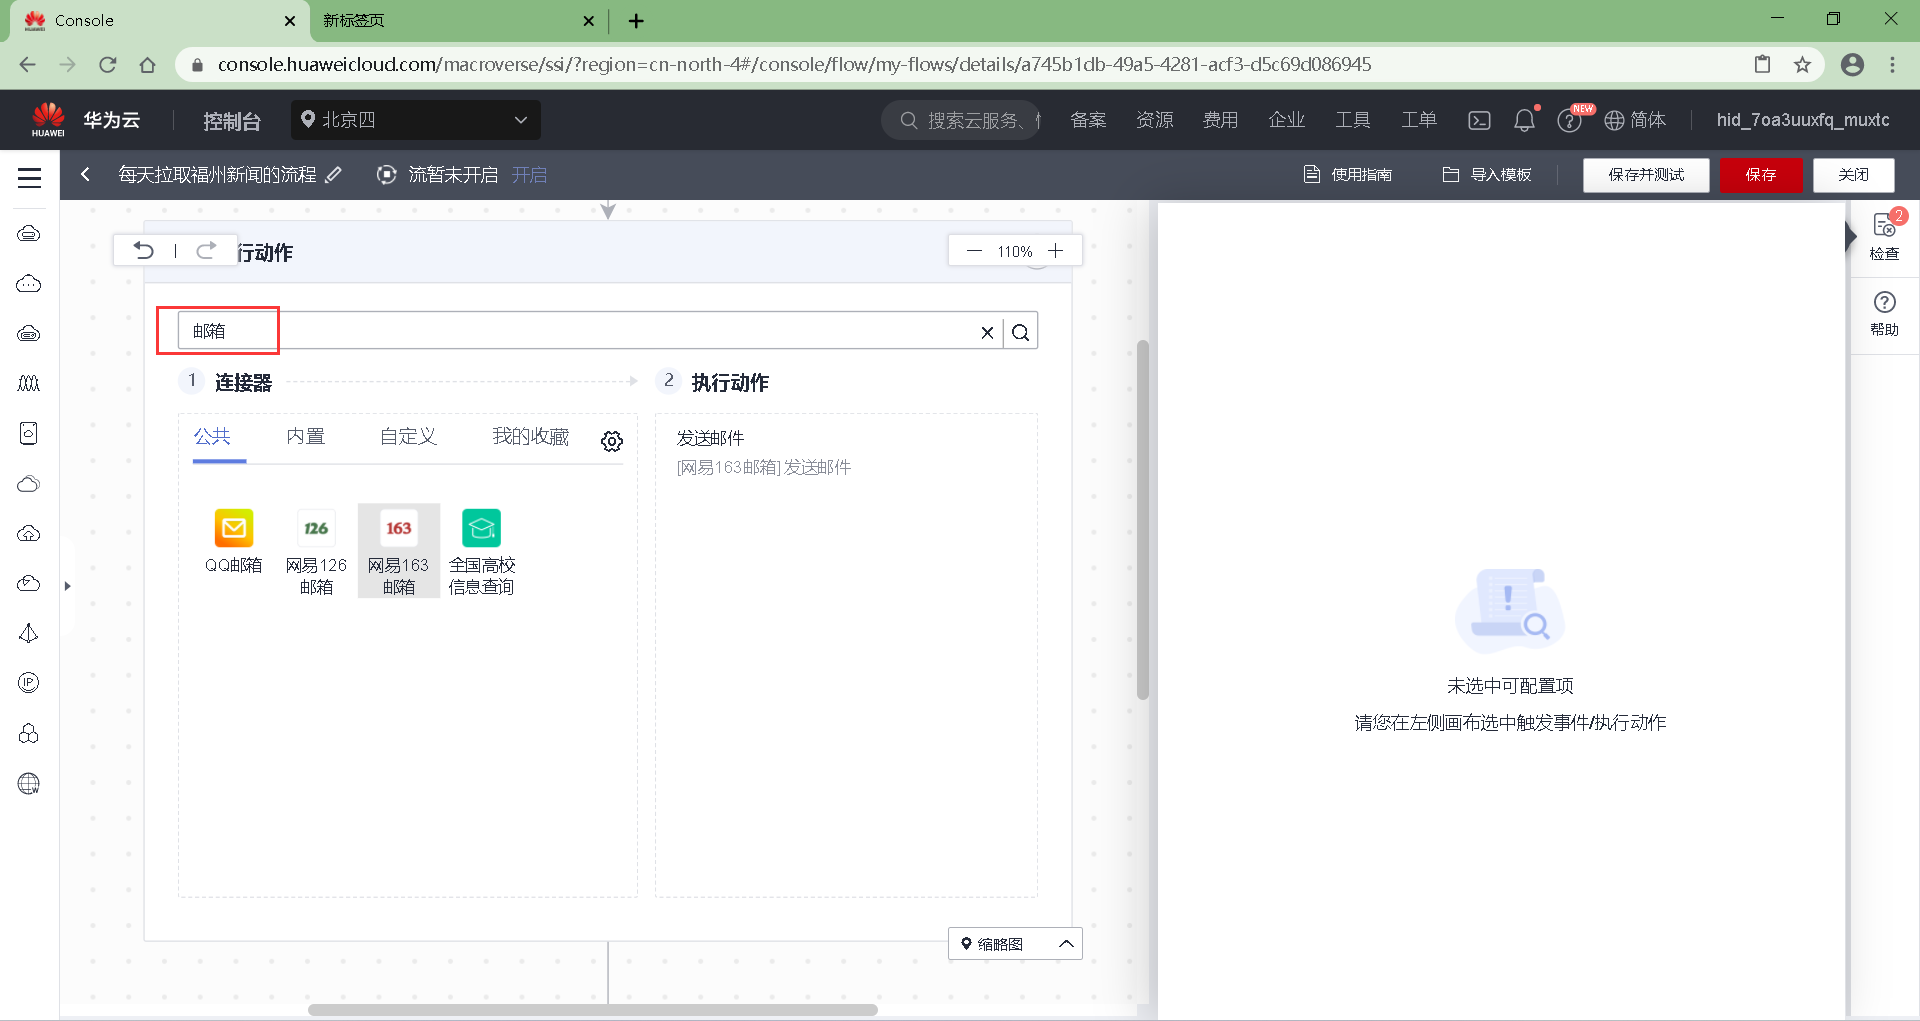Image resolution: width=1920 pixels, height=1021 pixels.
Task: Click the 保存并测试 button
Action: click(1646, 175)
